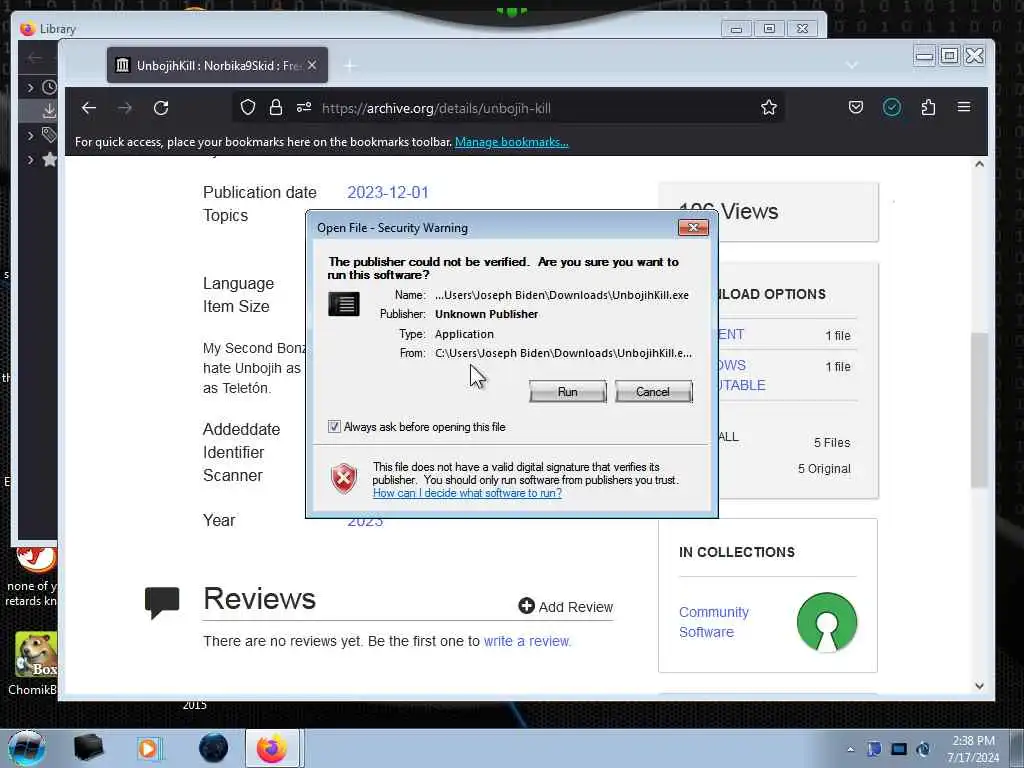Open 'How can I decide what software to run?' link
Image resolution: width=1024 pixels, height=768 pixels.
click(467, 493)
